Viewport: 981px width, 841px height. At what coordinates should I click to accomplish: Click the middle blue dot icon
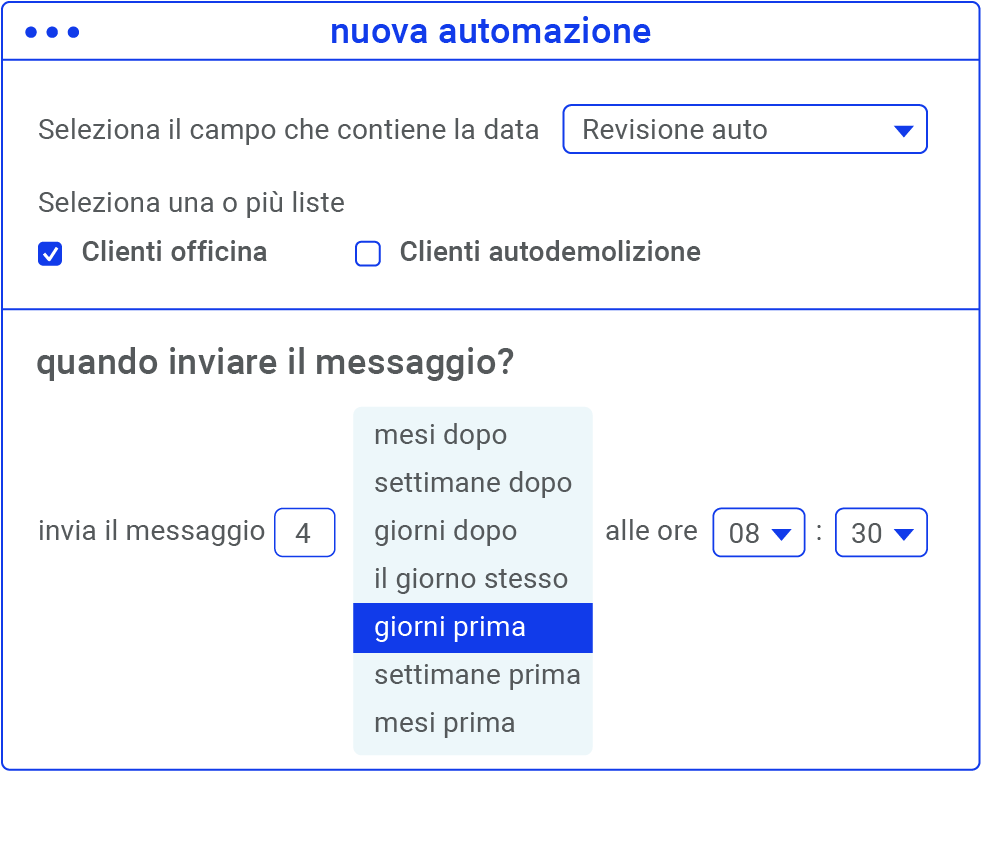coord(50,31)
